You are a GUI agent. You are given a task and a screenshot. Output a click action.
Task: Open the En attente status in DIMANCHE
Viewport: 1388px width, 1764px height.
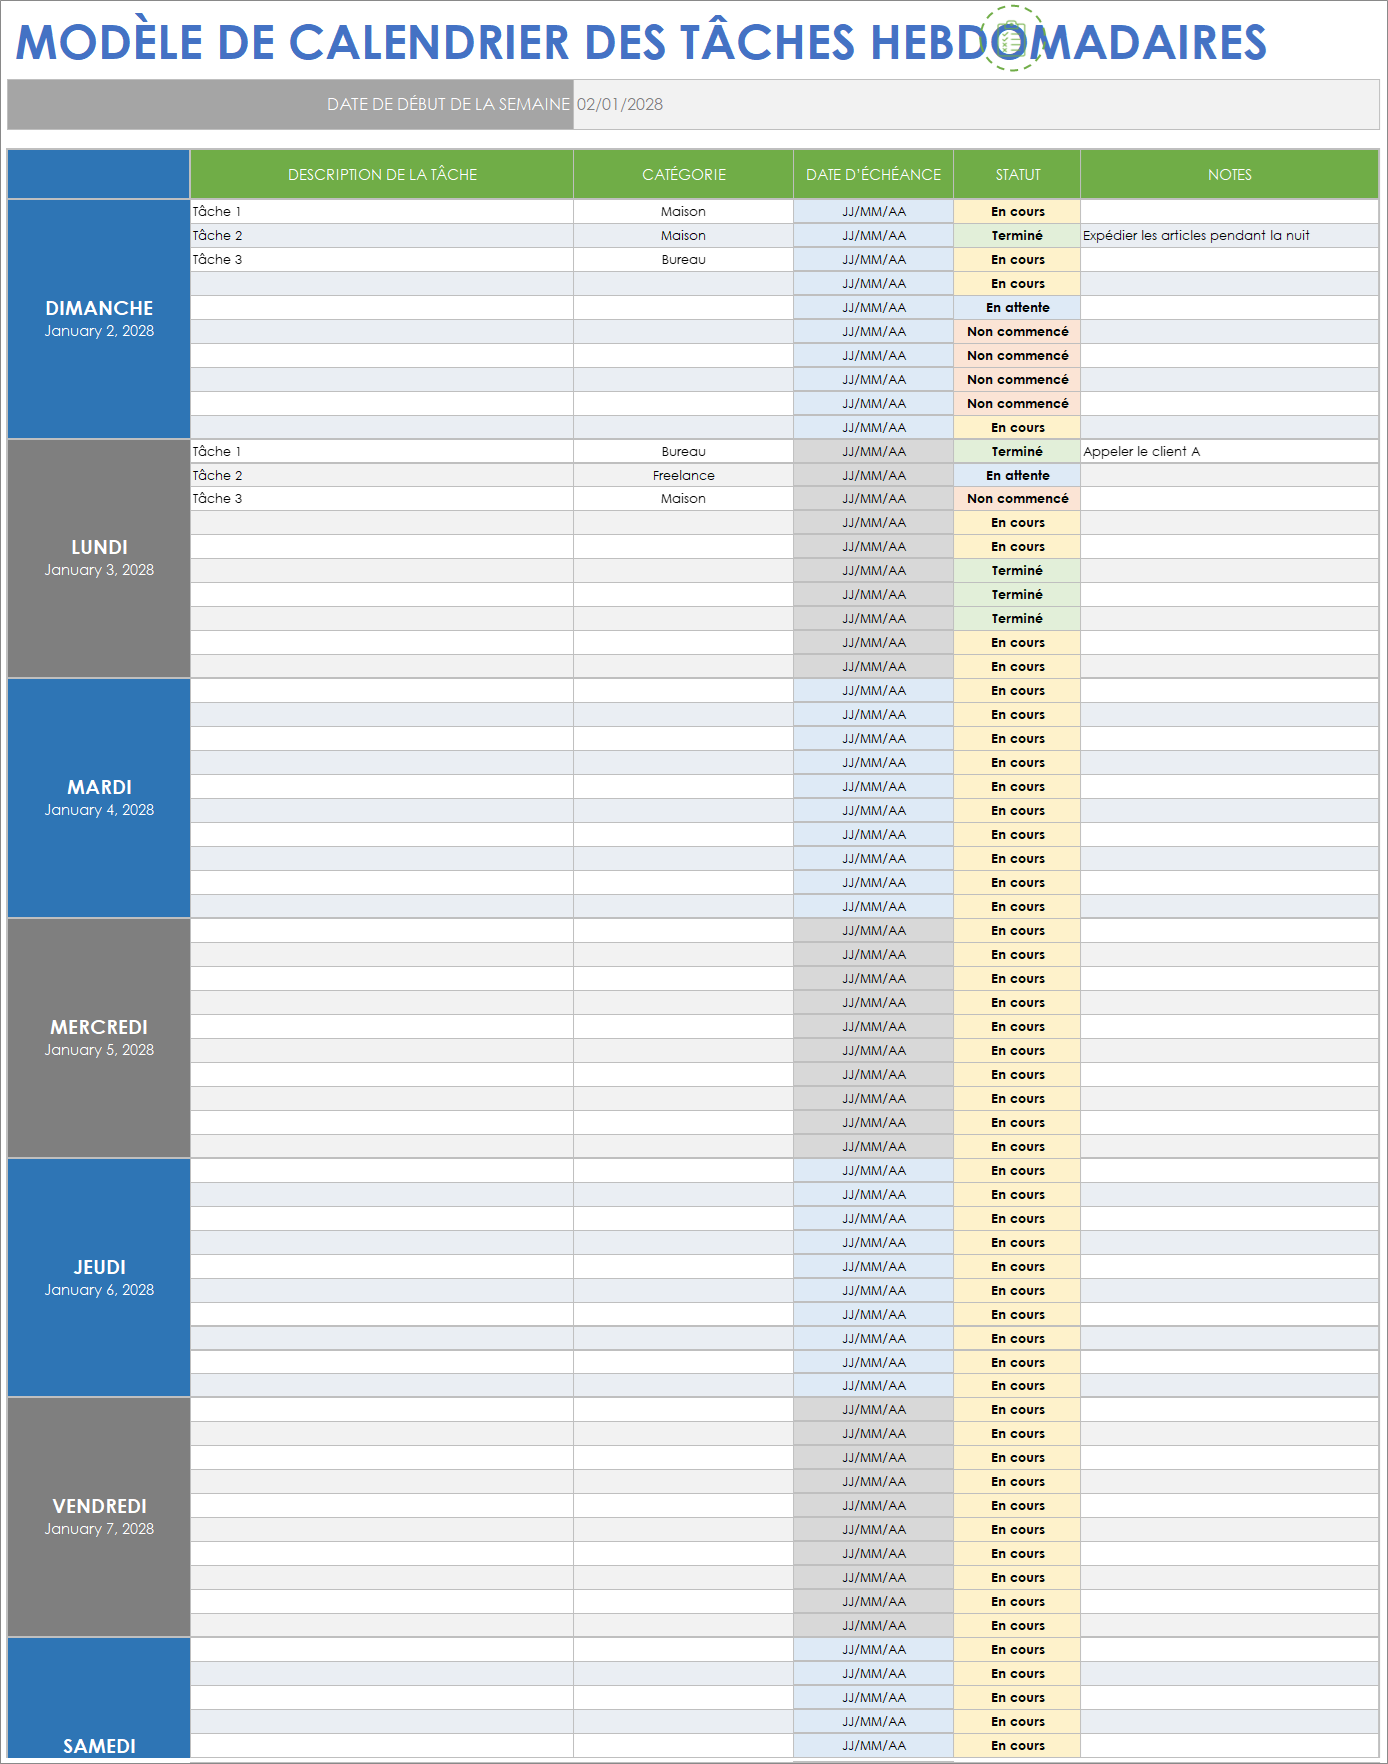1018,307
